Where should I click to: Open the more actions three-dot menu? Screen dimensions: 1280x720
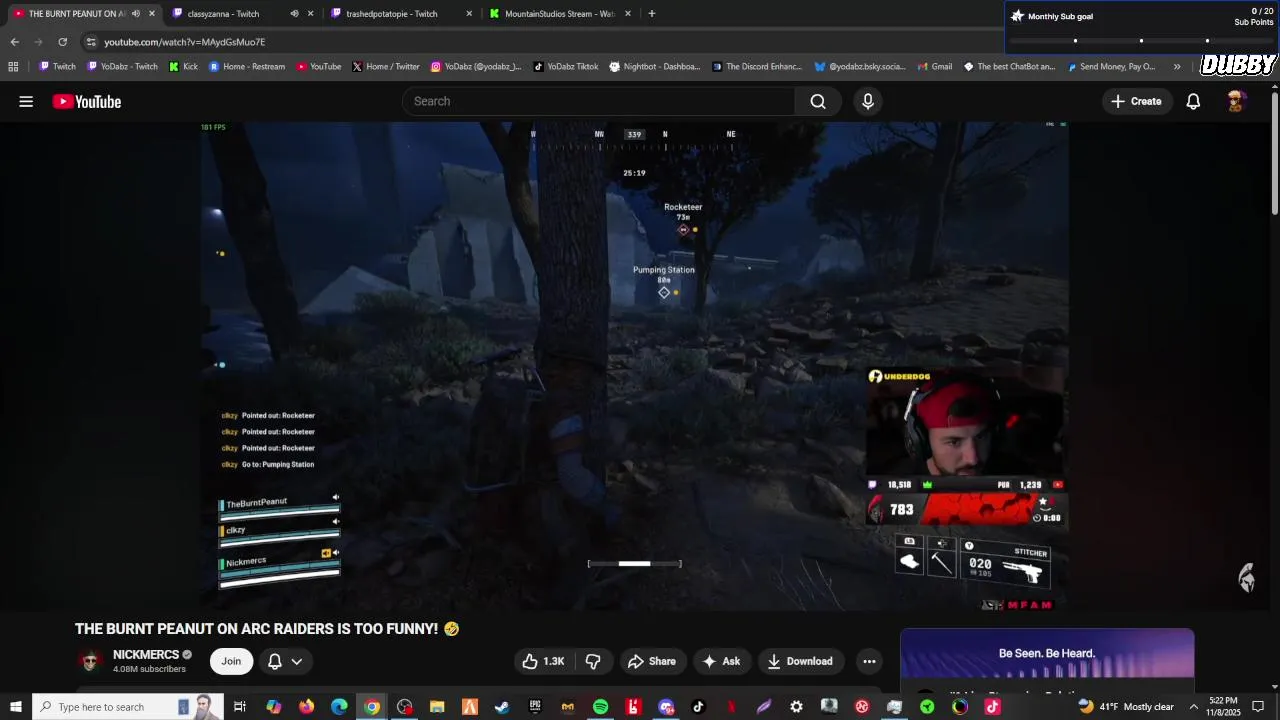coord(869,661)
